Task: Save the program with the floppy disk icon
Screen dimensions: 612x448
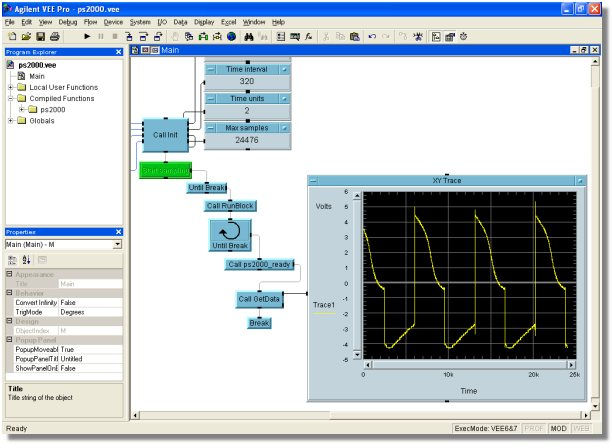Action: click(x=40, y=37)
